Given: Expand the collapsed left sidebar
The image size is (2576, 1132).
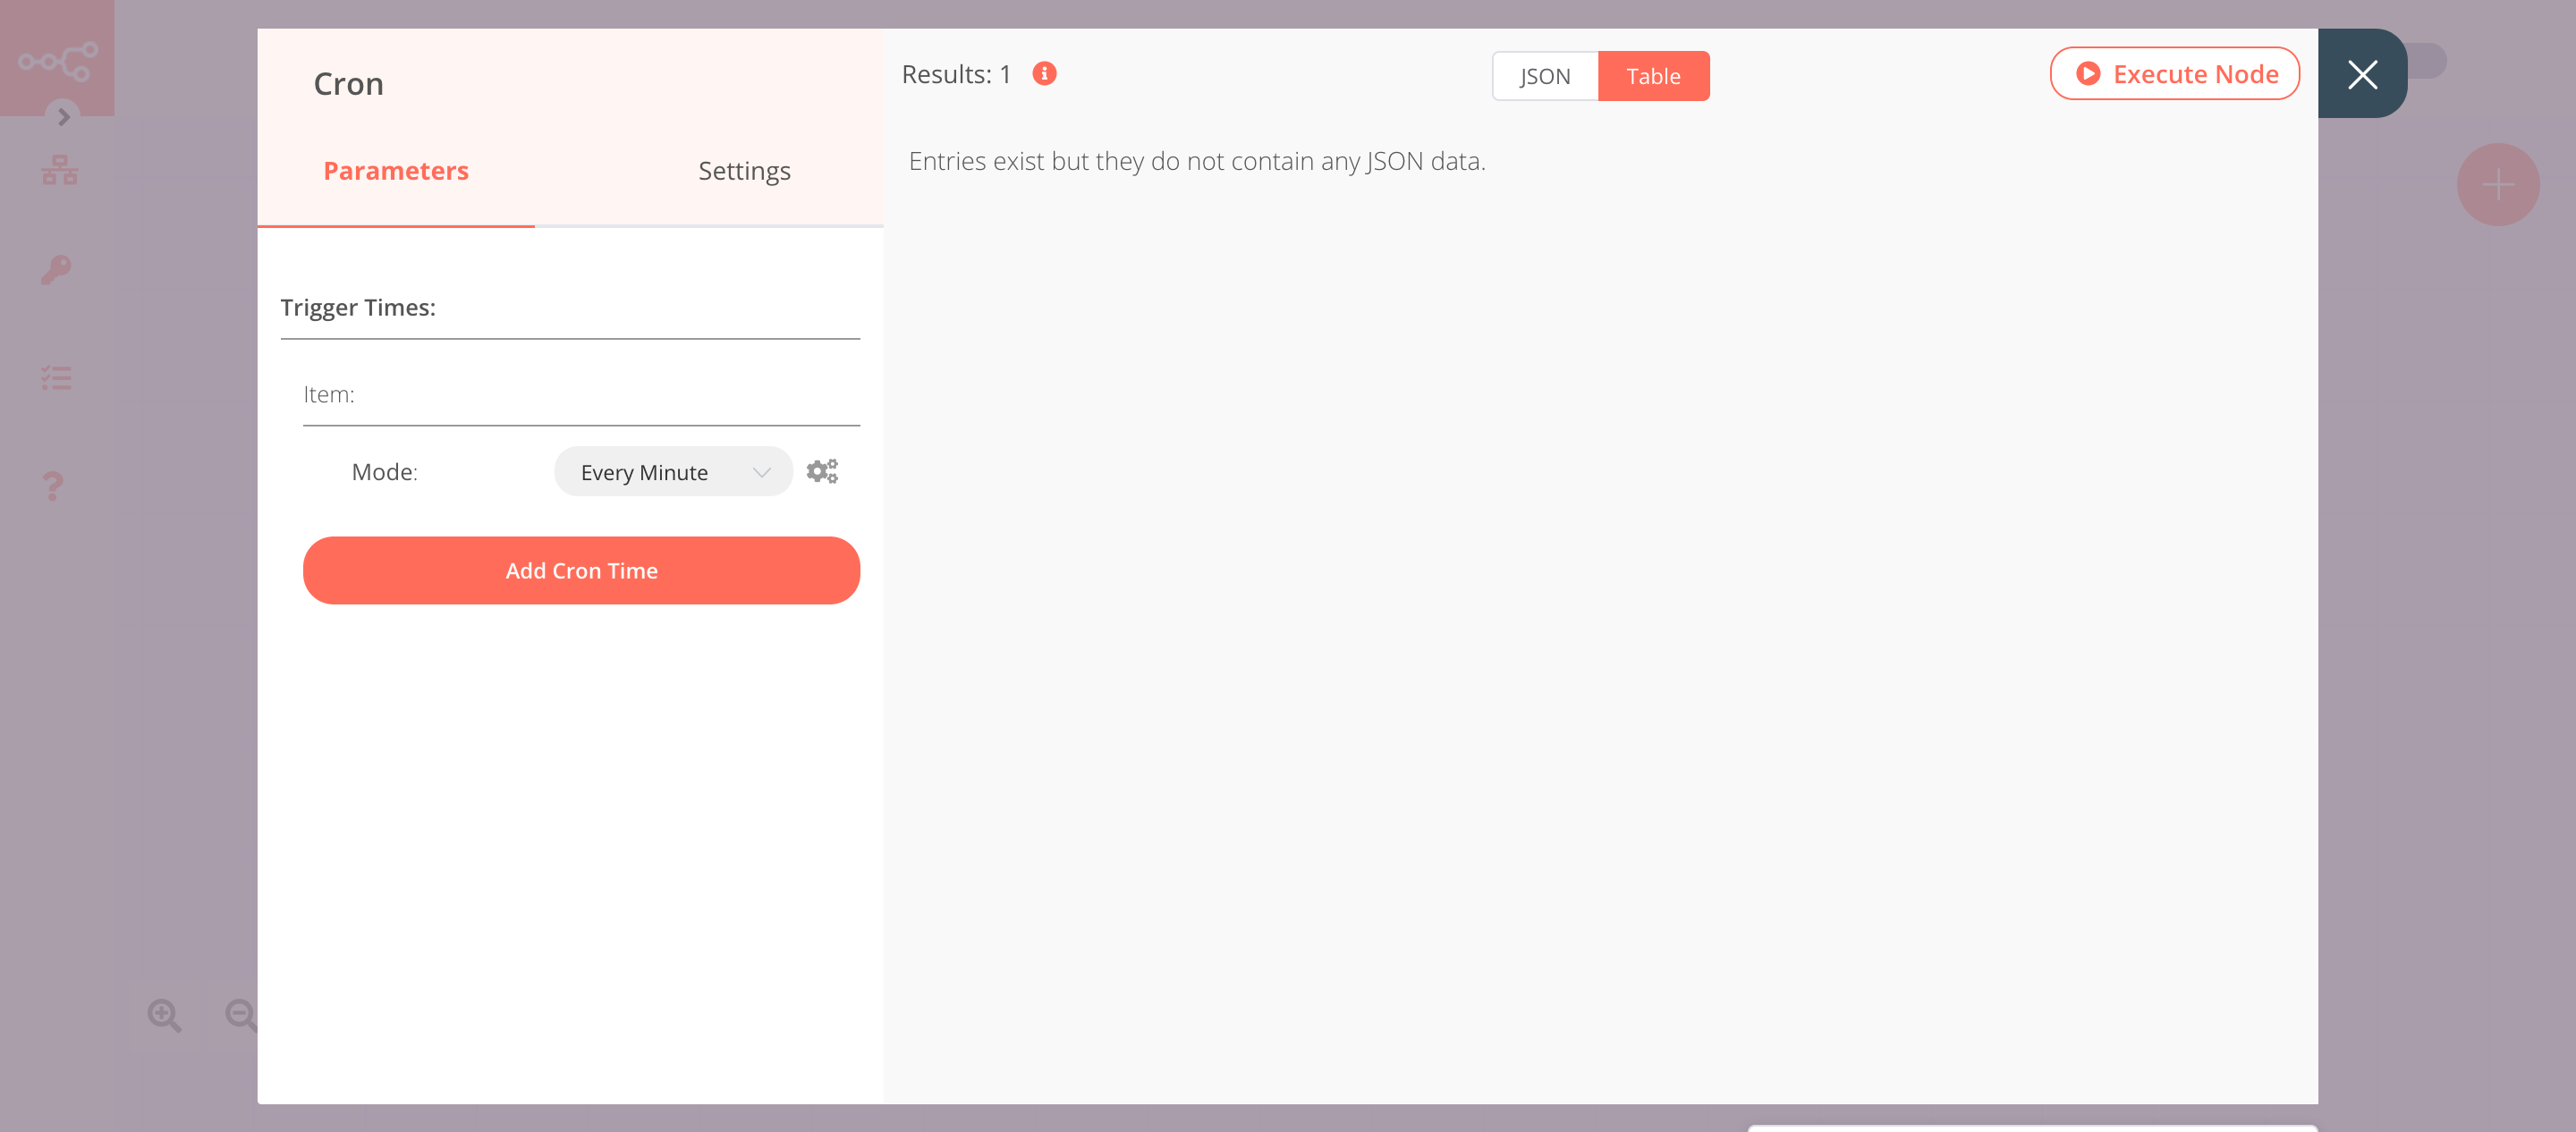Looking at the screenshot, I should 63,117.
